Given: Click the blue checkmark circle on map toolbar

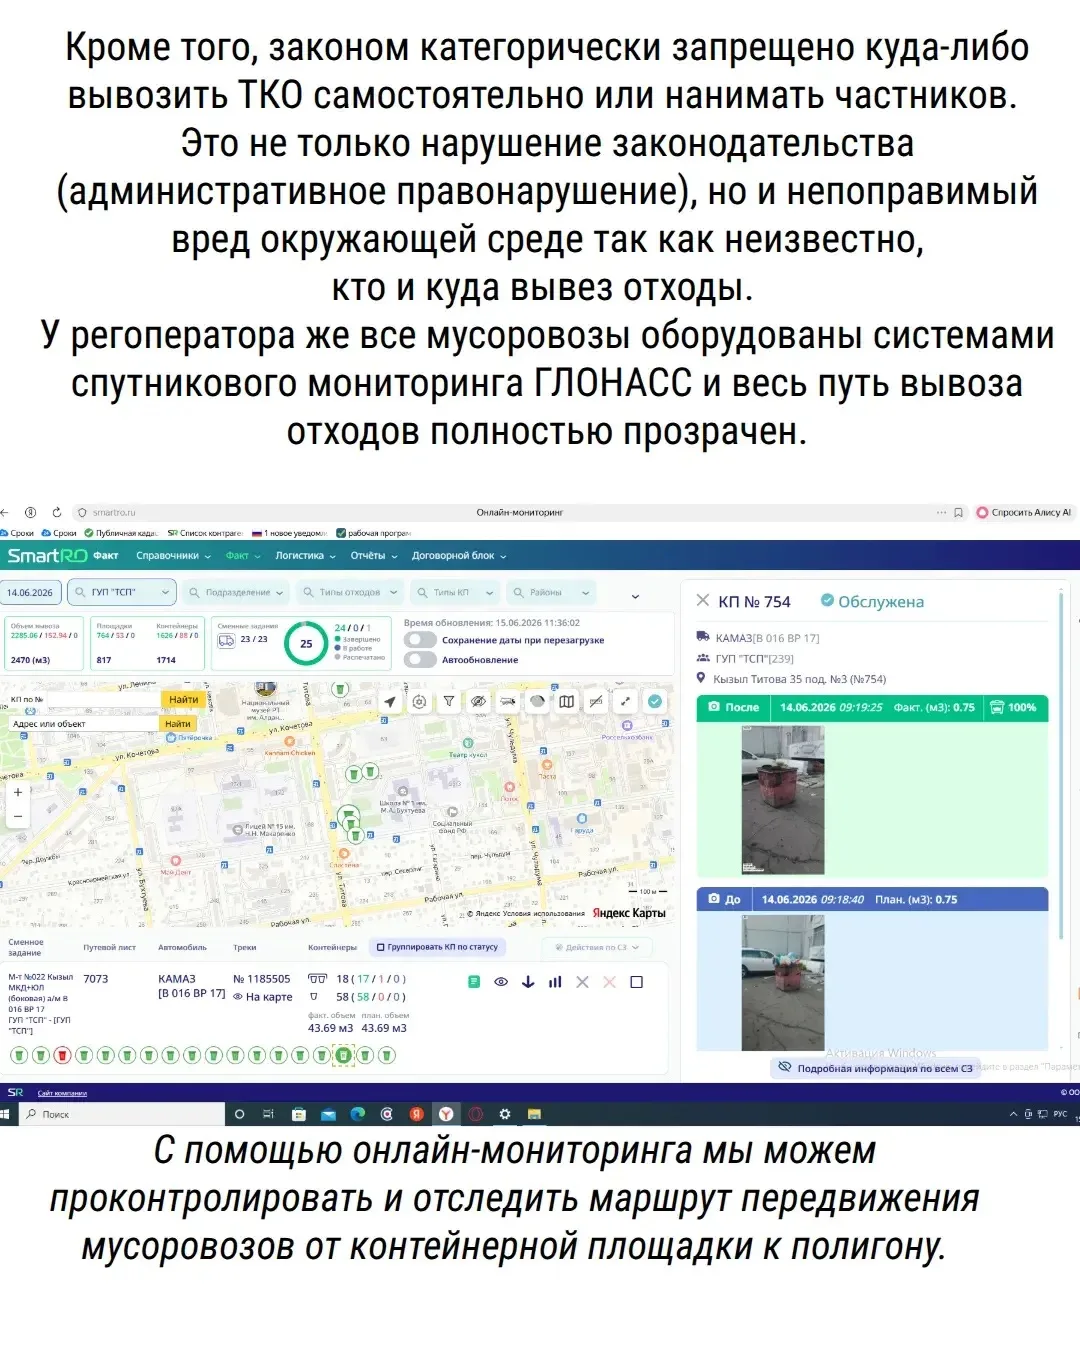Looking at the screenshot, I should [x=655, y=702].
